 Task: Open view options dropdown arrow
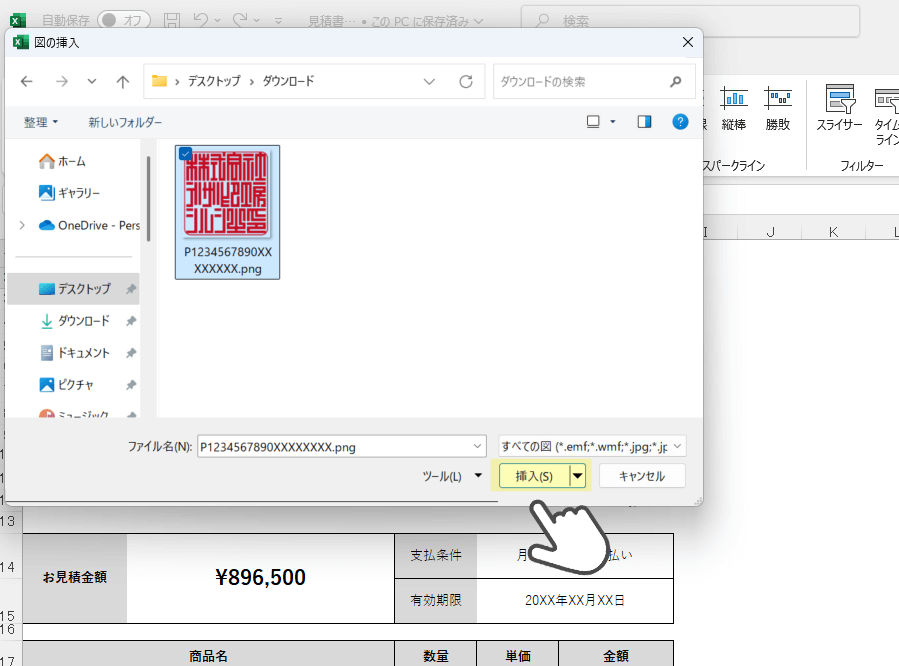[612, 122]
